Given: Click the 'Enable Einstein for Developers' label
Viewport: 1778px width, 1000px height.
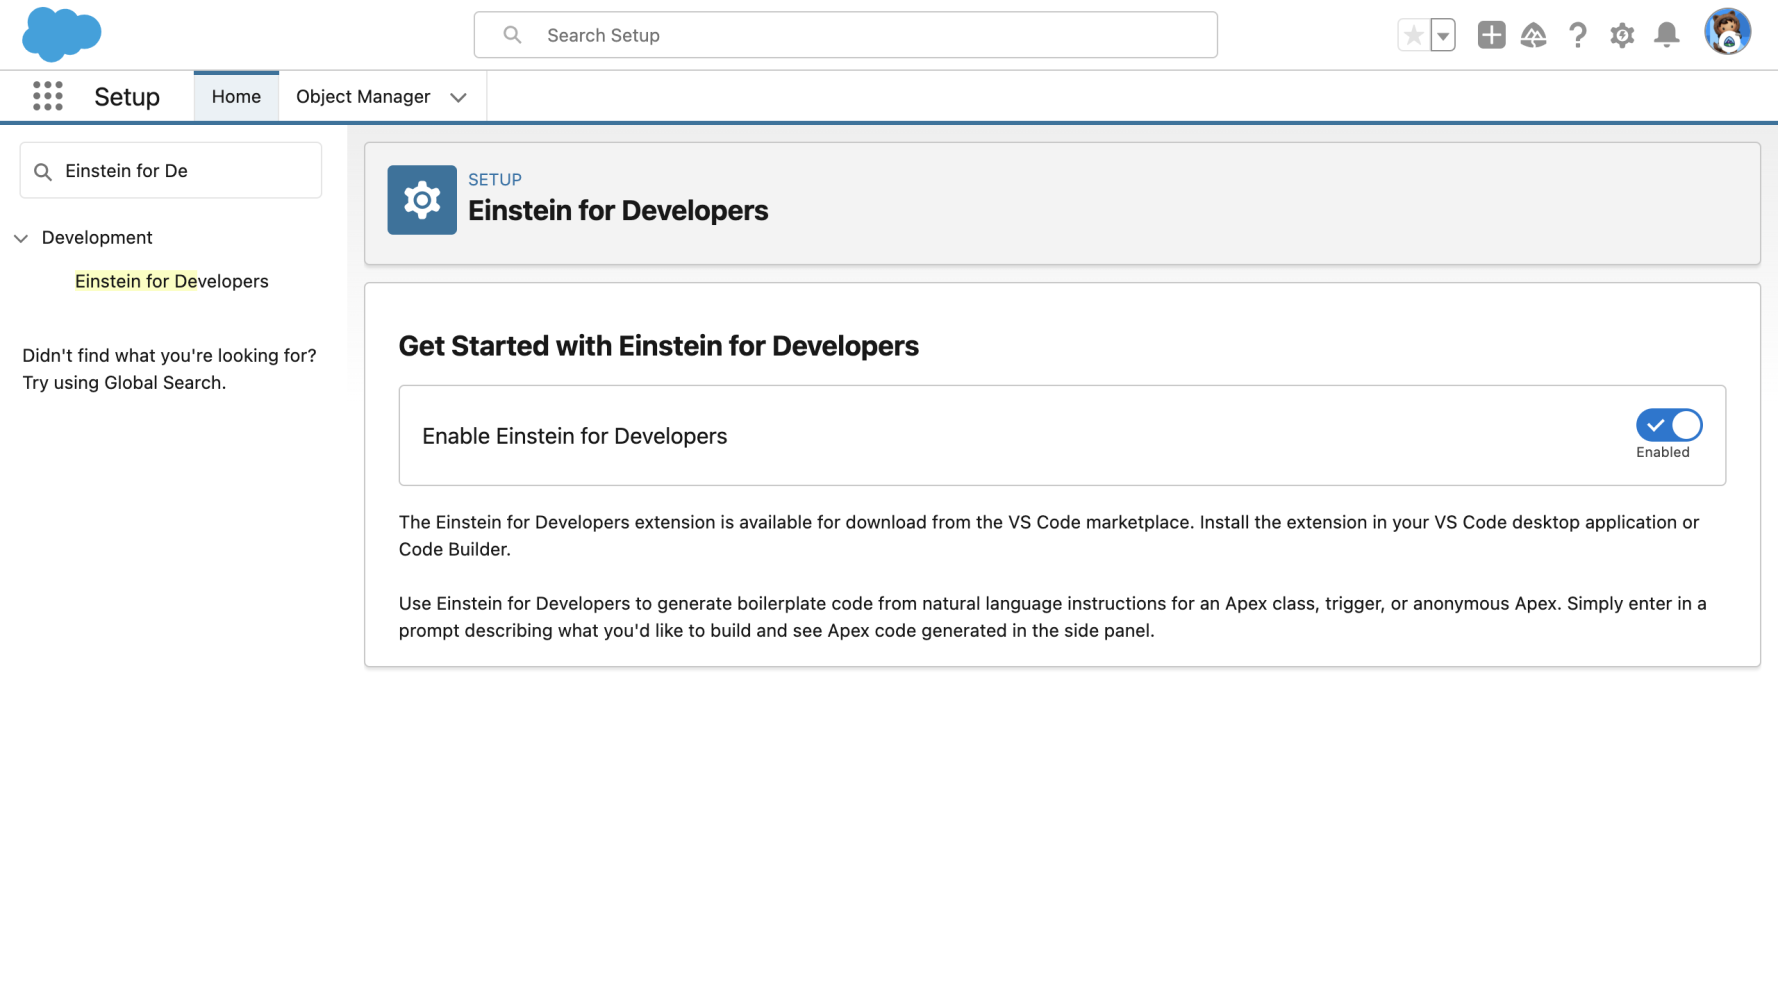Looking at the screenshot, I should pos(575,436).
